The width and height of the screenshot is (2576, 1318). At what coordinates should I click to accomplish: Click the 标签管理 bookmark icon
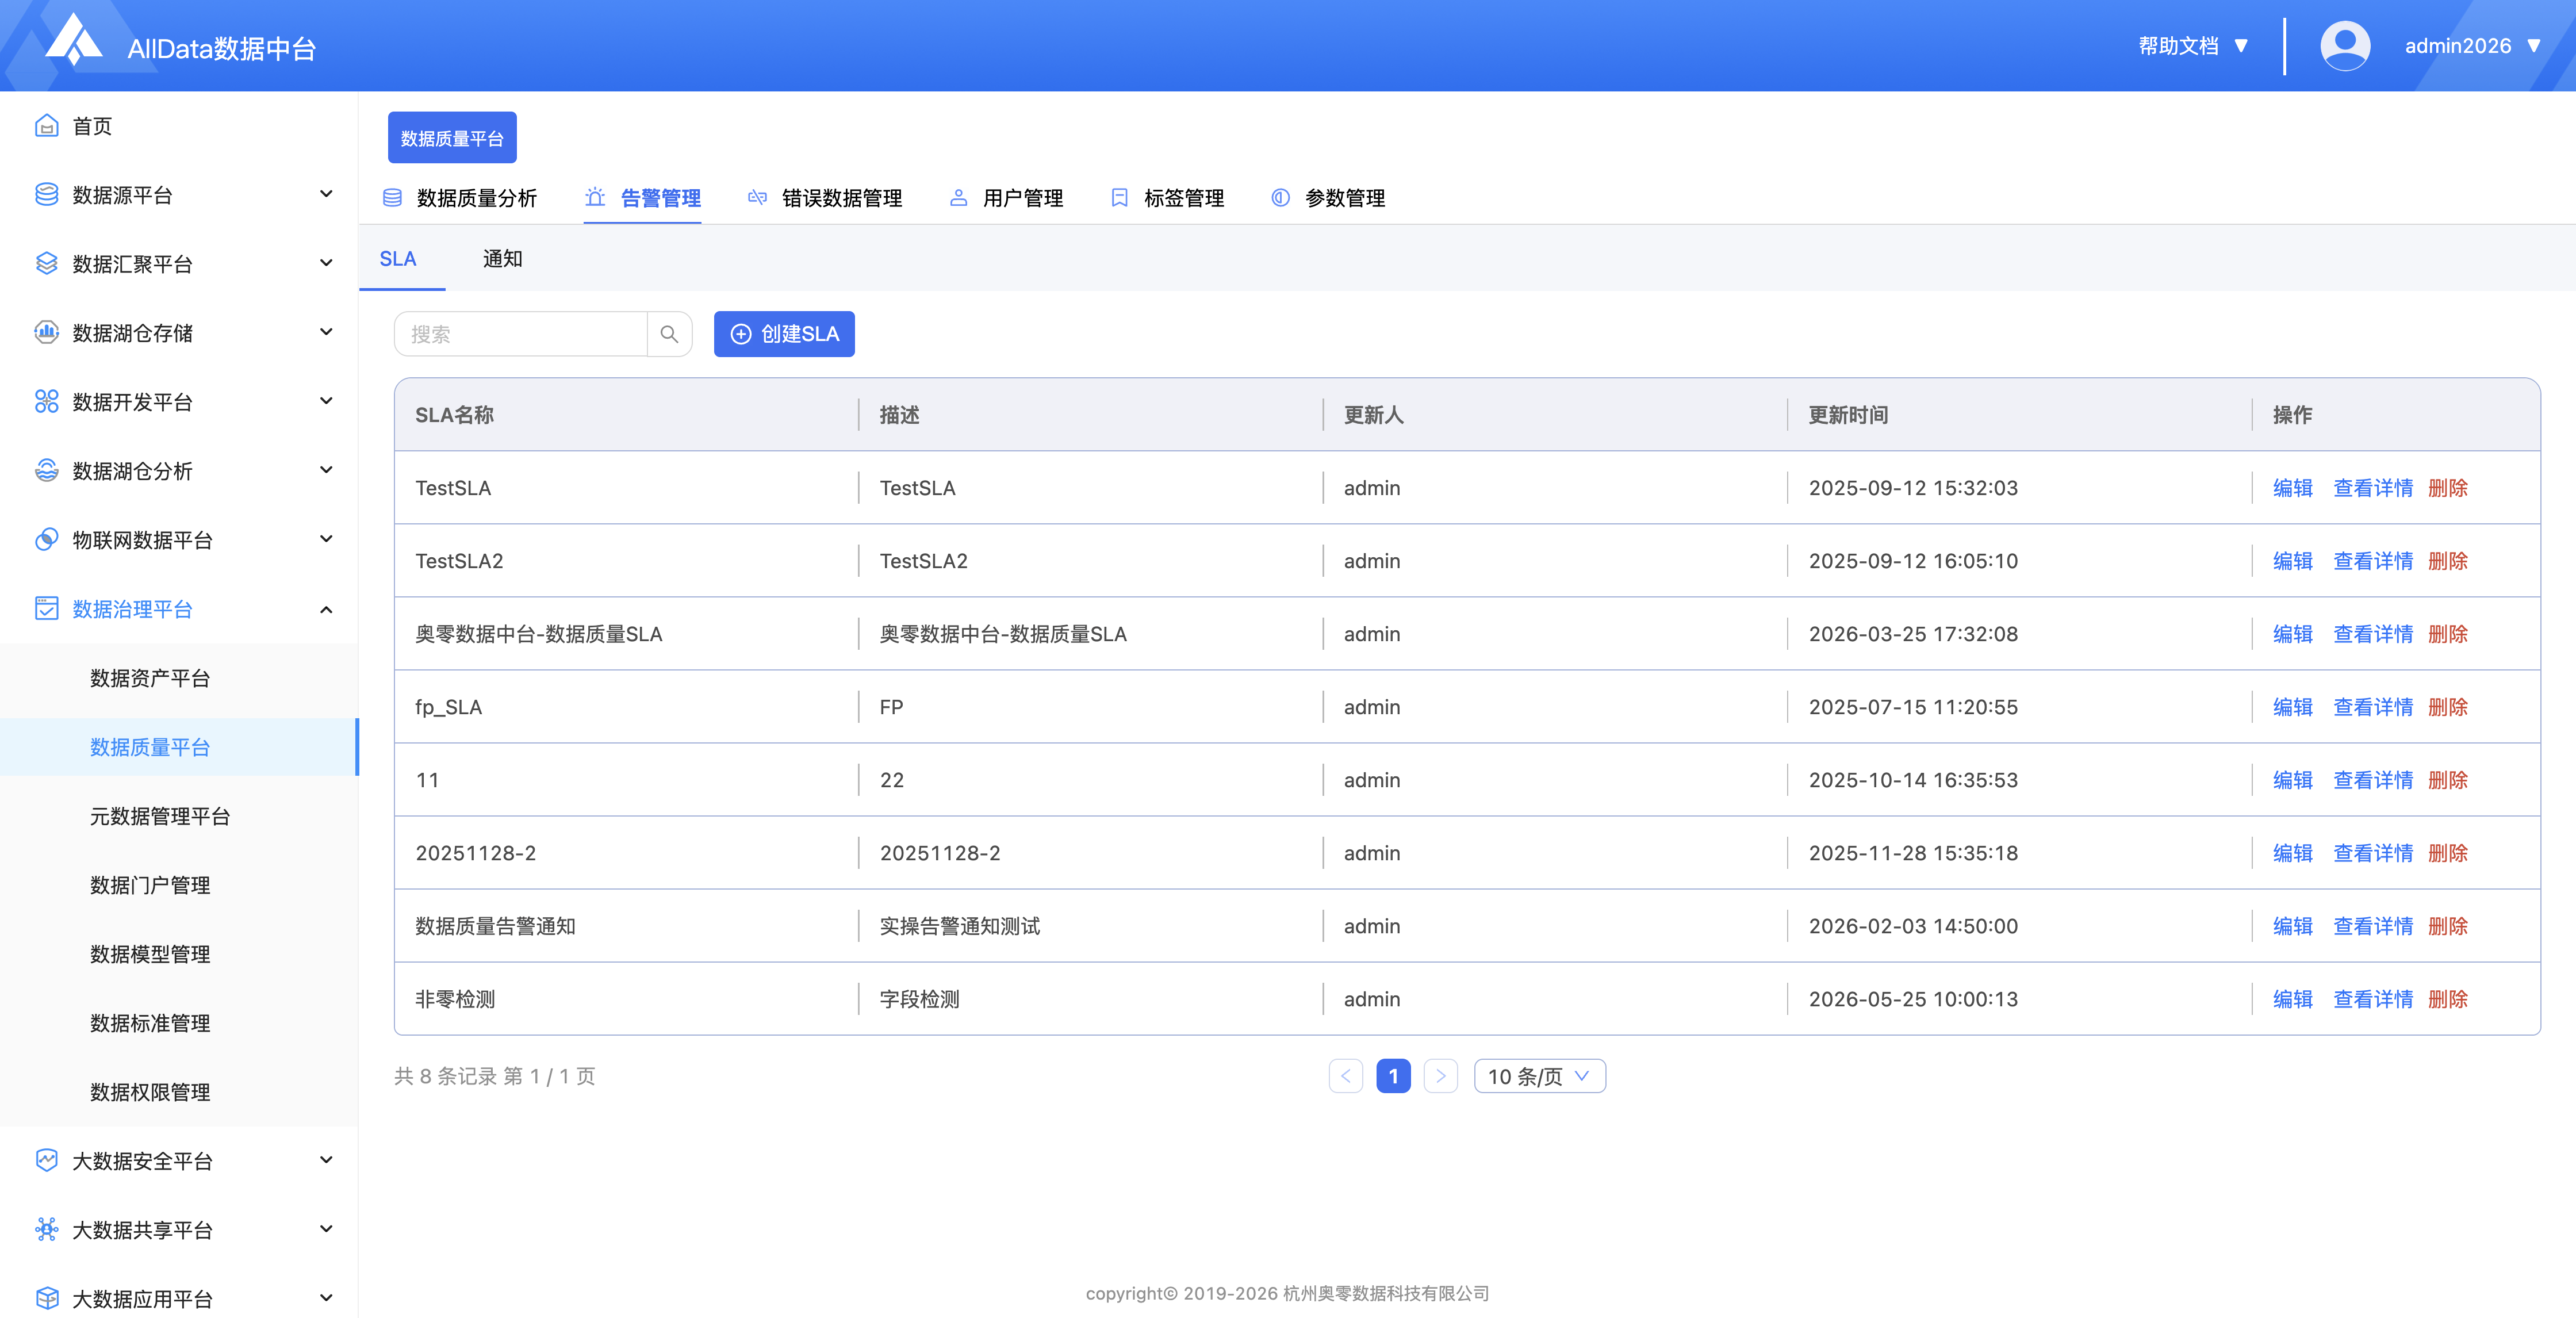coord(1119,198)
